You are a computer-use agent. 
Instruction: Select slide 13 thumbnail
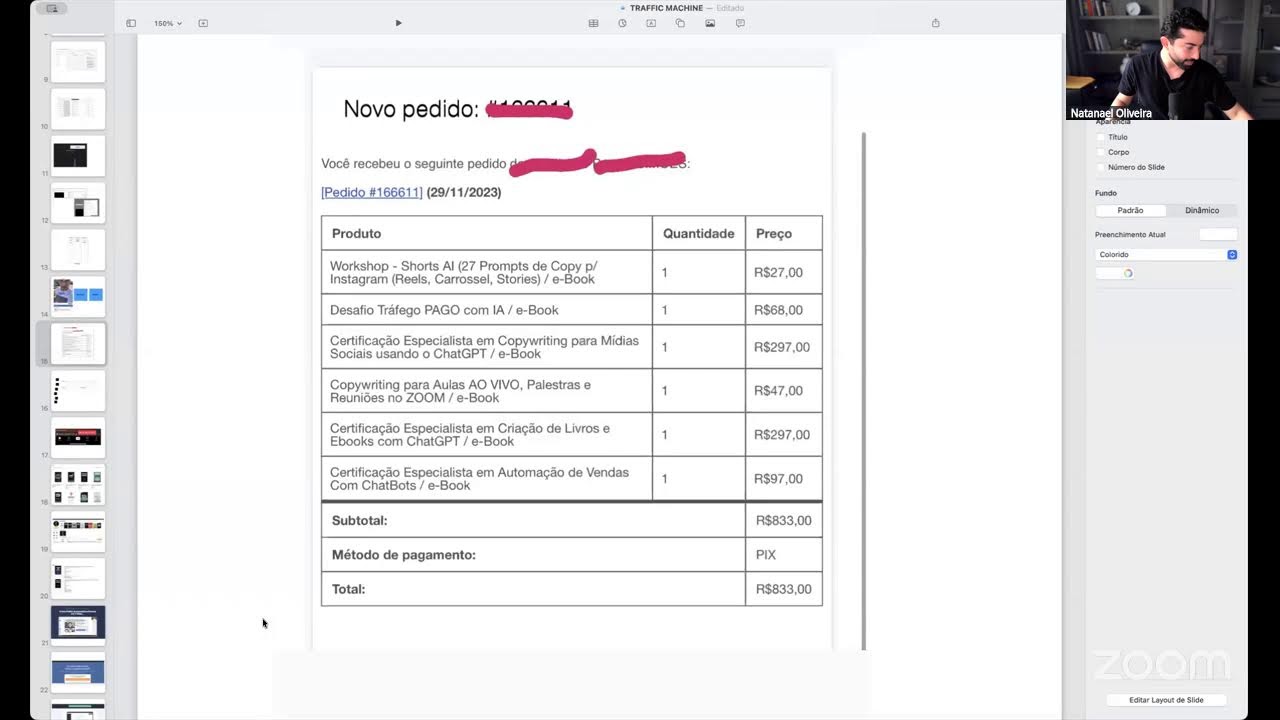pos(78,249)
